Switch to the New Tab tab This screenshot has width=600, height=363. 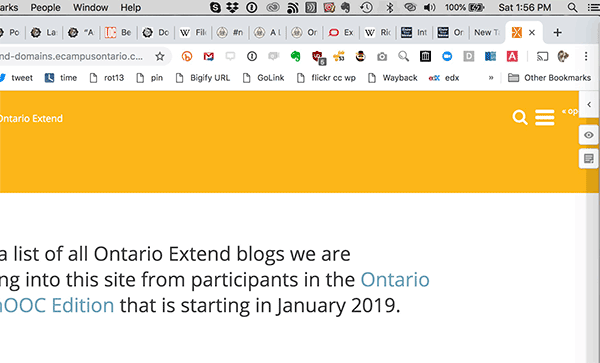tap(487, 33)
